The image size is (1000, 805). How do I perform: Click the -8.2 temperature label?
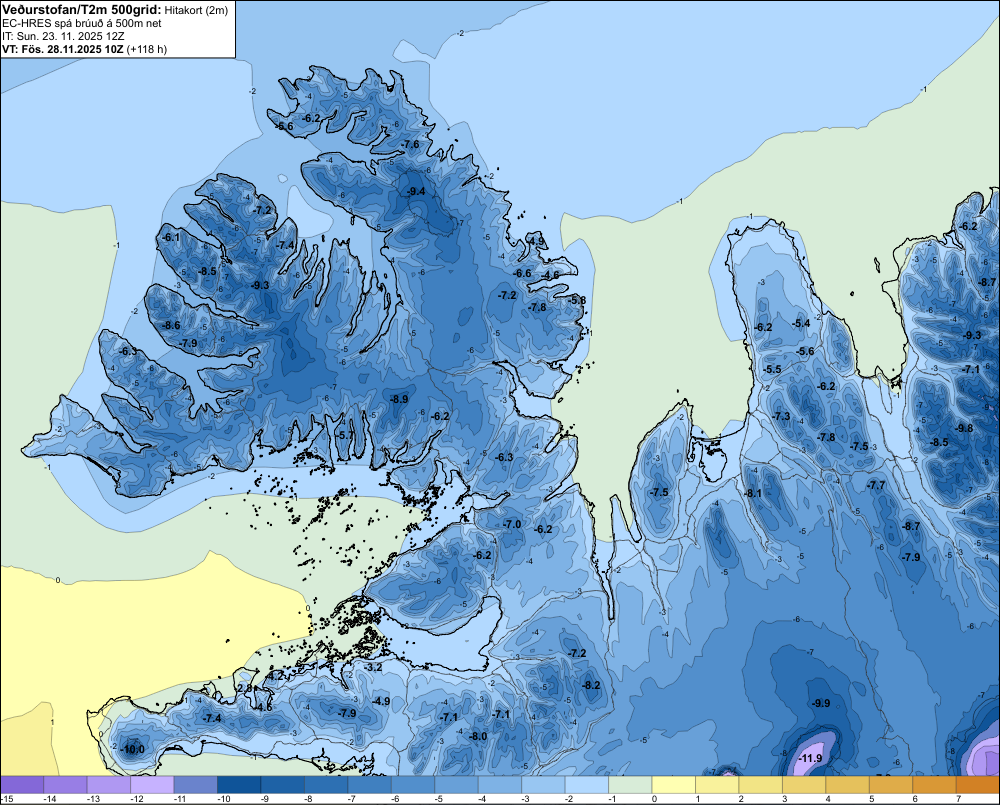(592, 685)
